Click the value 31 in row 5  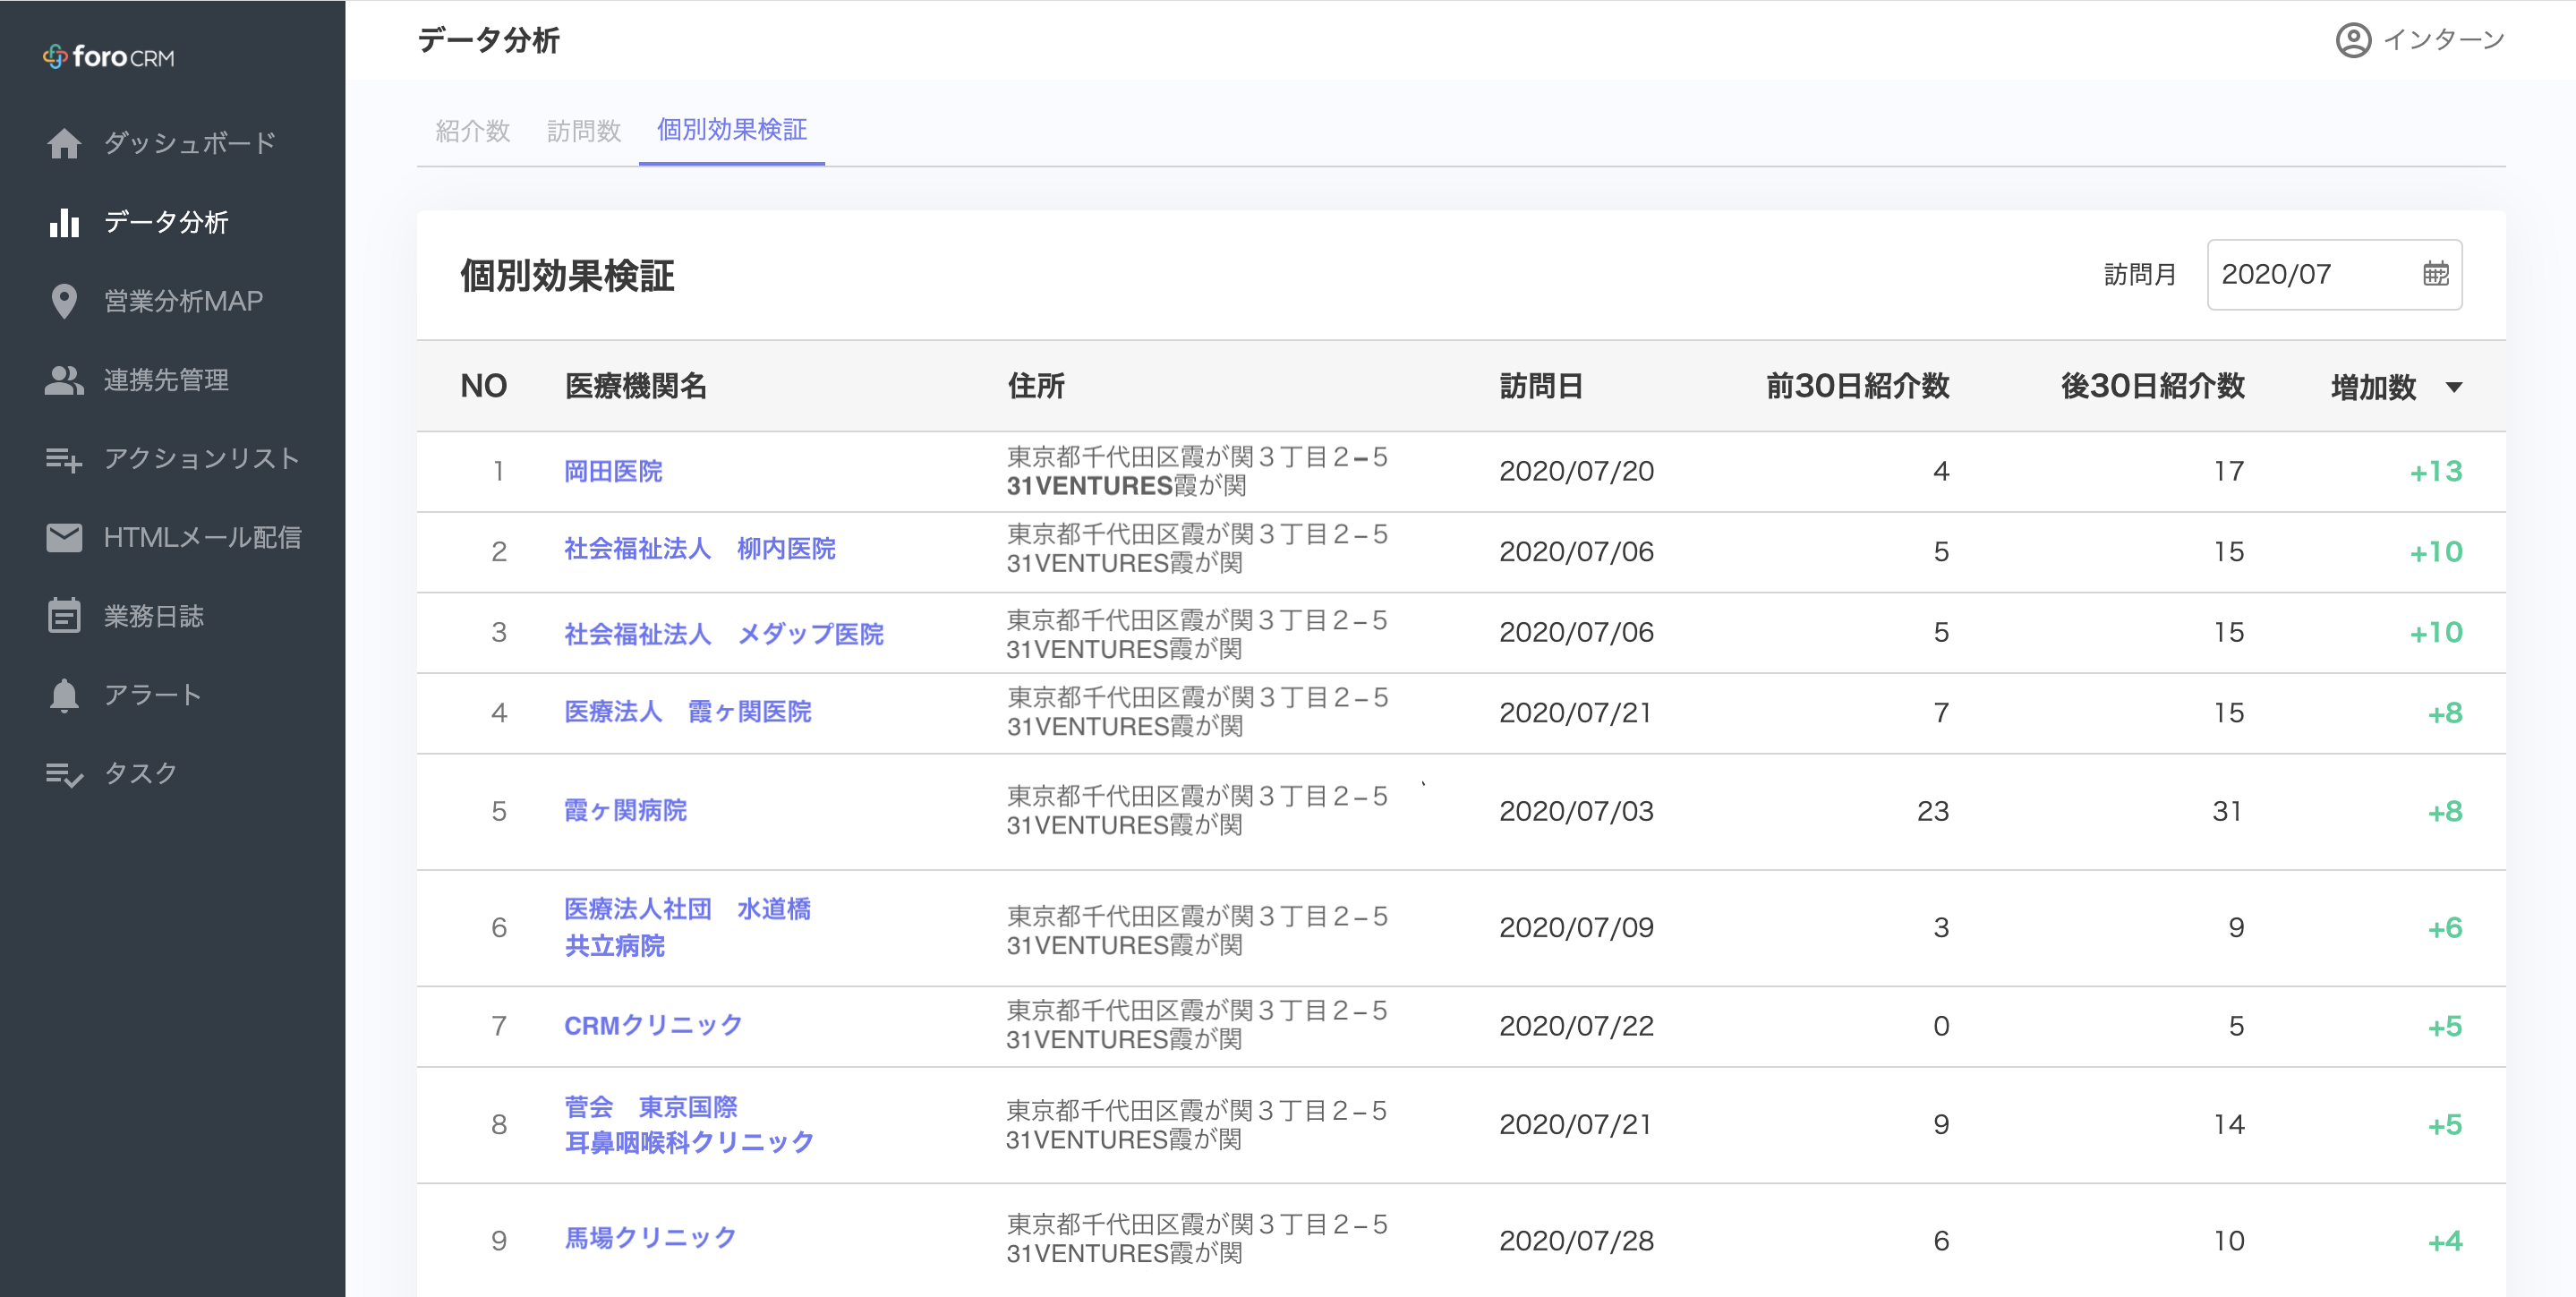pos(2227,811)
